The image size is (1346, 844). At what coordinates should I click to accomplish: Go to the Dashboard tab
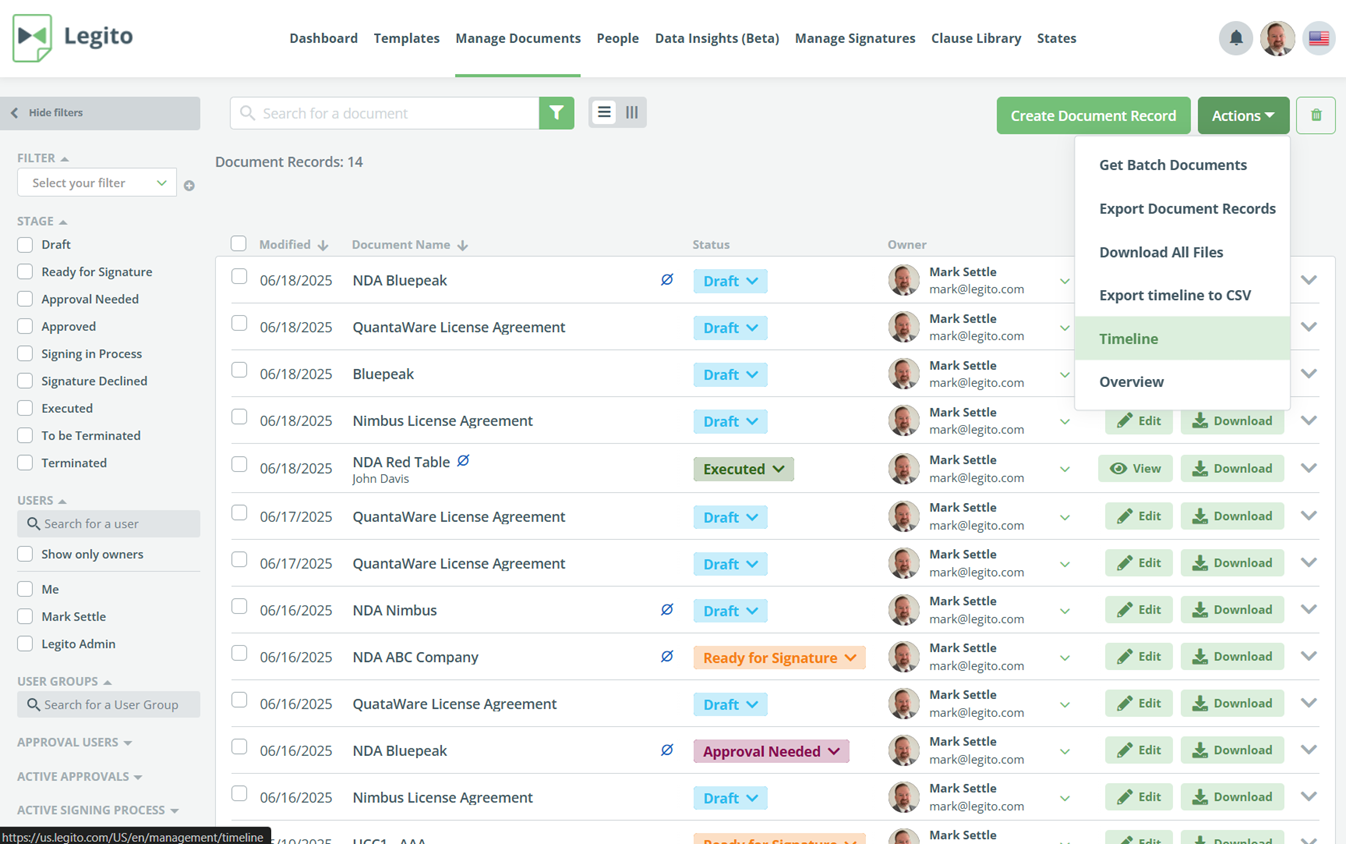[x=323, y=38]
